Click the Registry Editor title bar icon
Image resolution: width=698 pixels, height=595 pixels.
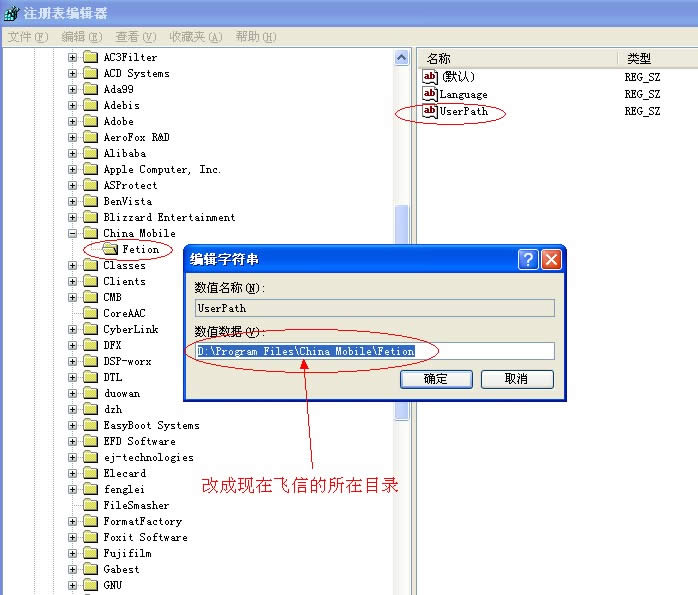coord(12,13)
